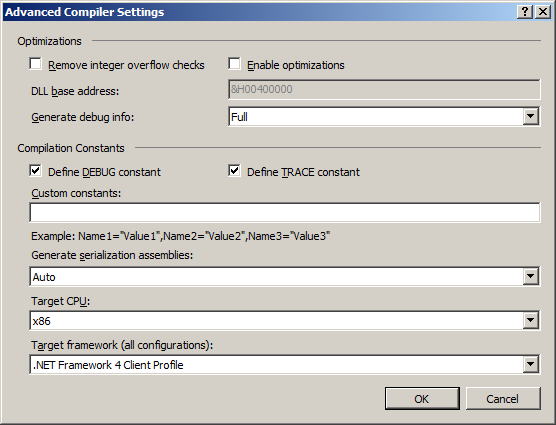Click the Advanced Compiler Settings title bar
Image resolution: width=556 pixels, height=425 pixels.
click(x=259, y=12)
